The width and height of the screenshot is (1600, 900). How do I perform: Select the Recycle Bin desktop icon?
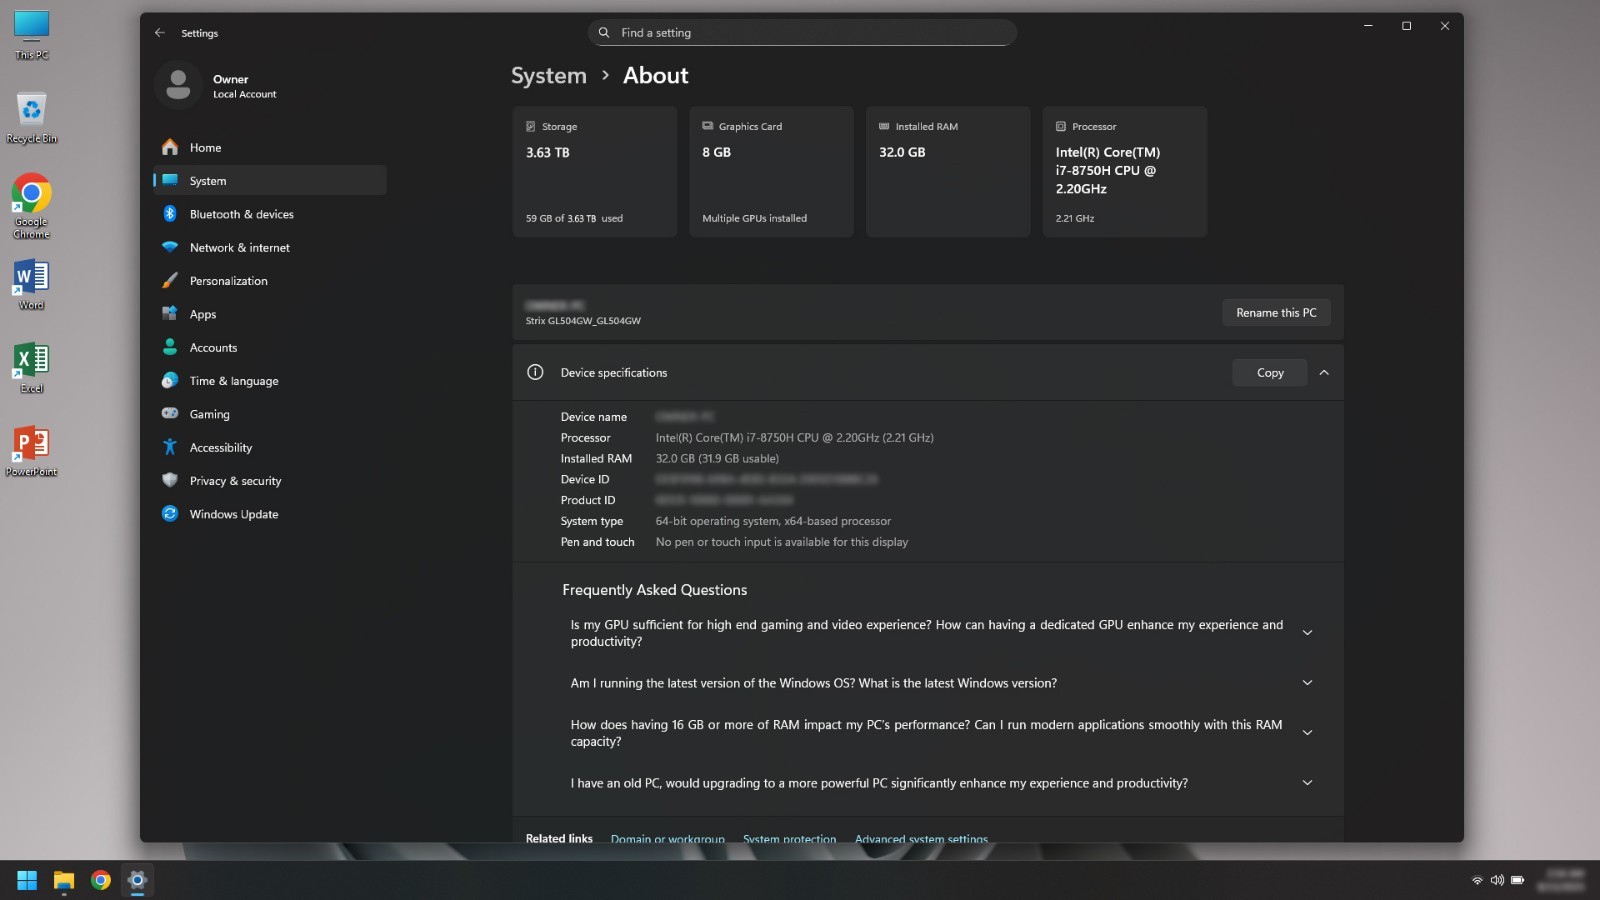(31, 118)
